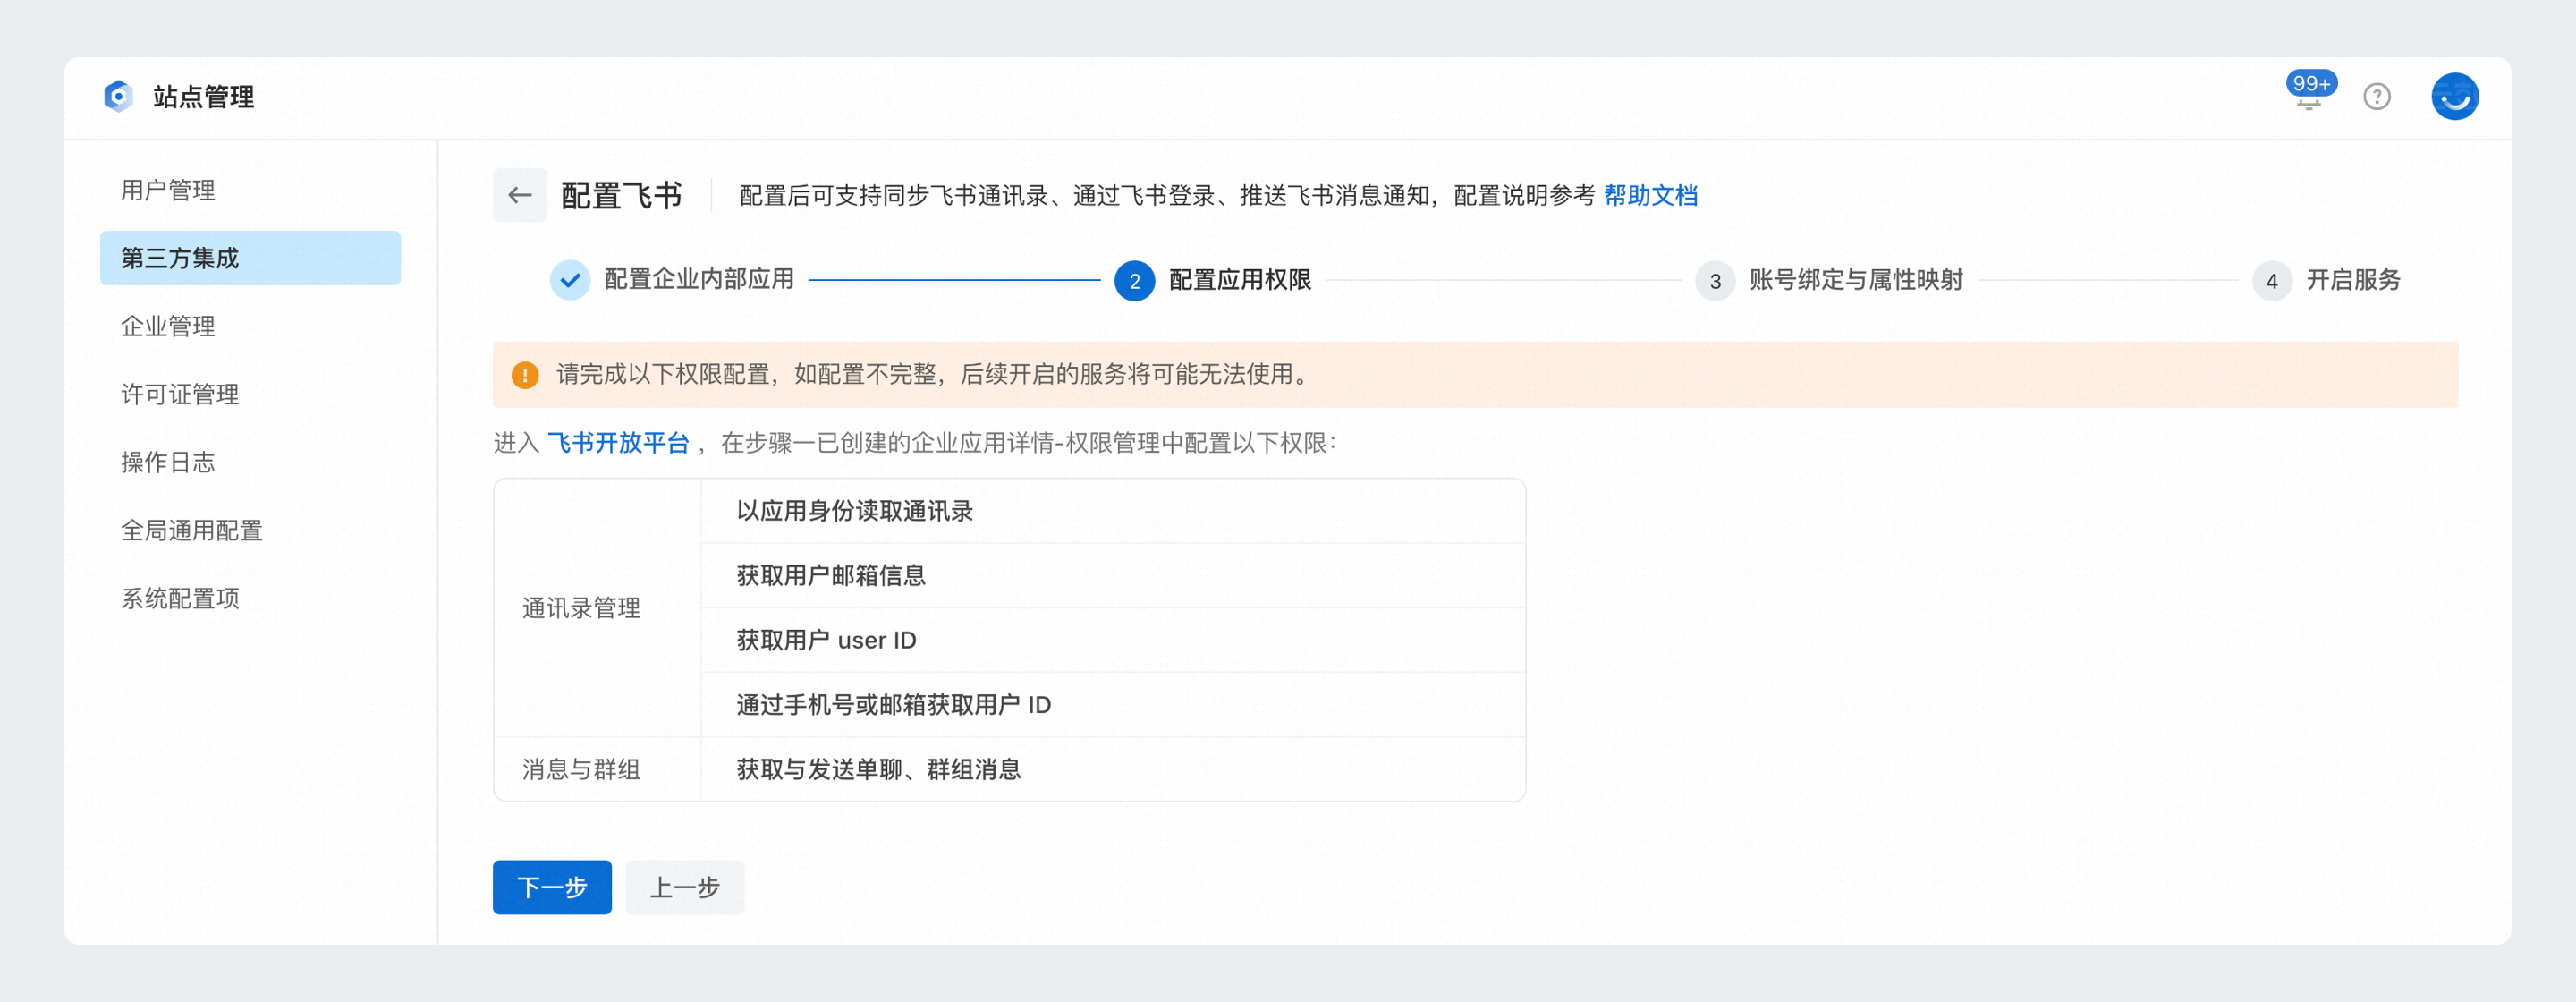Click the 获取用户邮箱信息 row
The image size is (2576, 1002).
1113,576
